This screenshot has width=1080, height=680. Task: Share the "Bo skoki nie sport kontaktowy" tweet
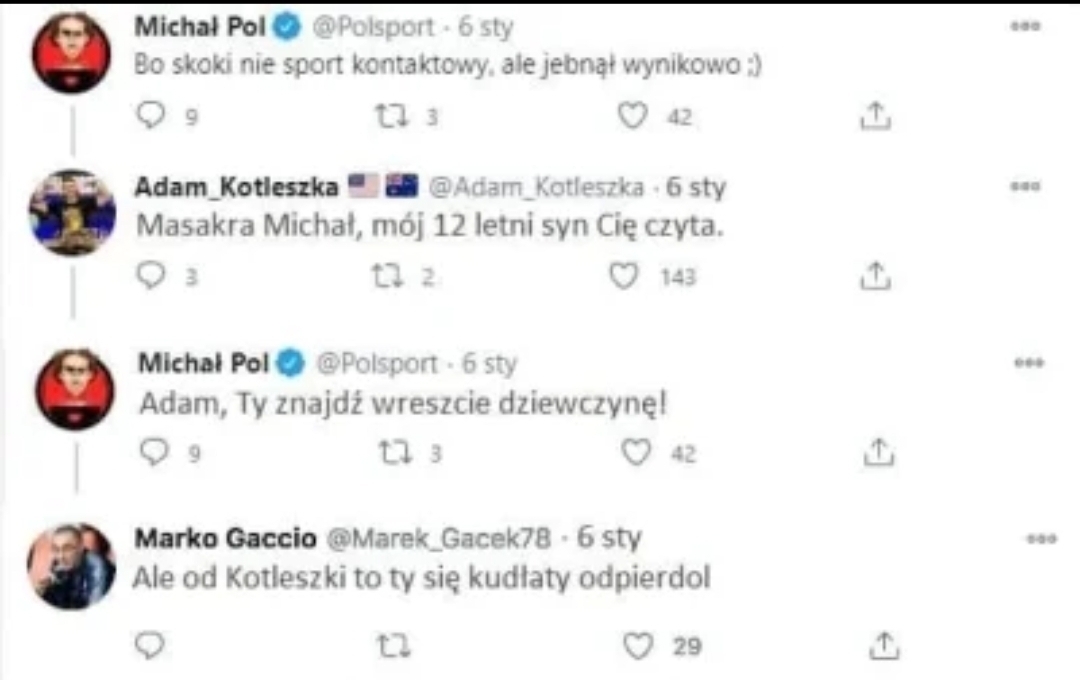(x=875, y=117)
